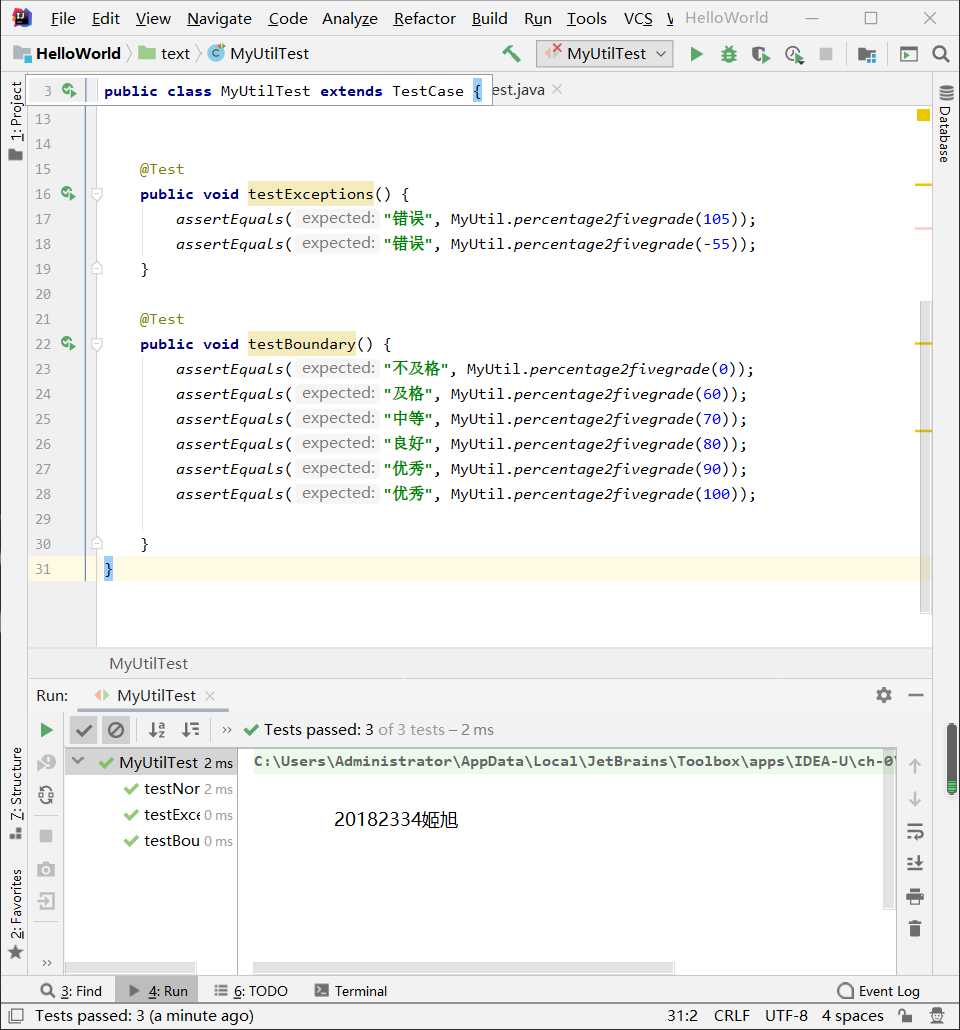Viewport: 960px width, 1030px height.
Task: Open Project Structure icon in toolbar
Action: tap(867, 54)
